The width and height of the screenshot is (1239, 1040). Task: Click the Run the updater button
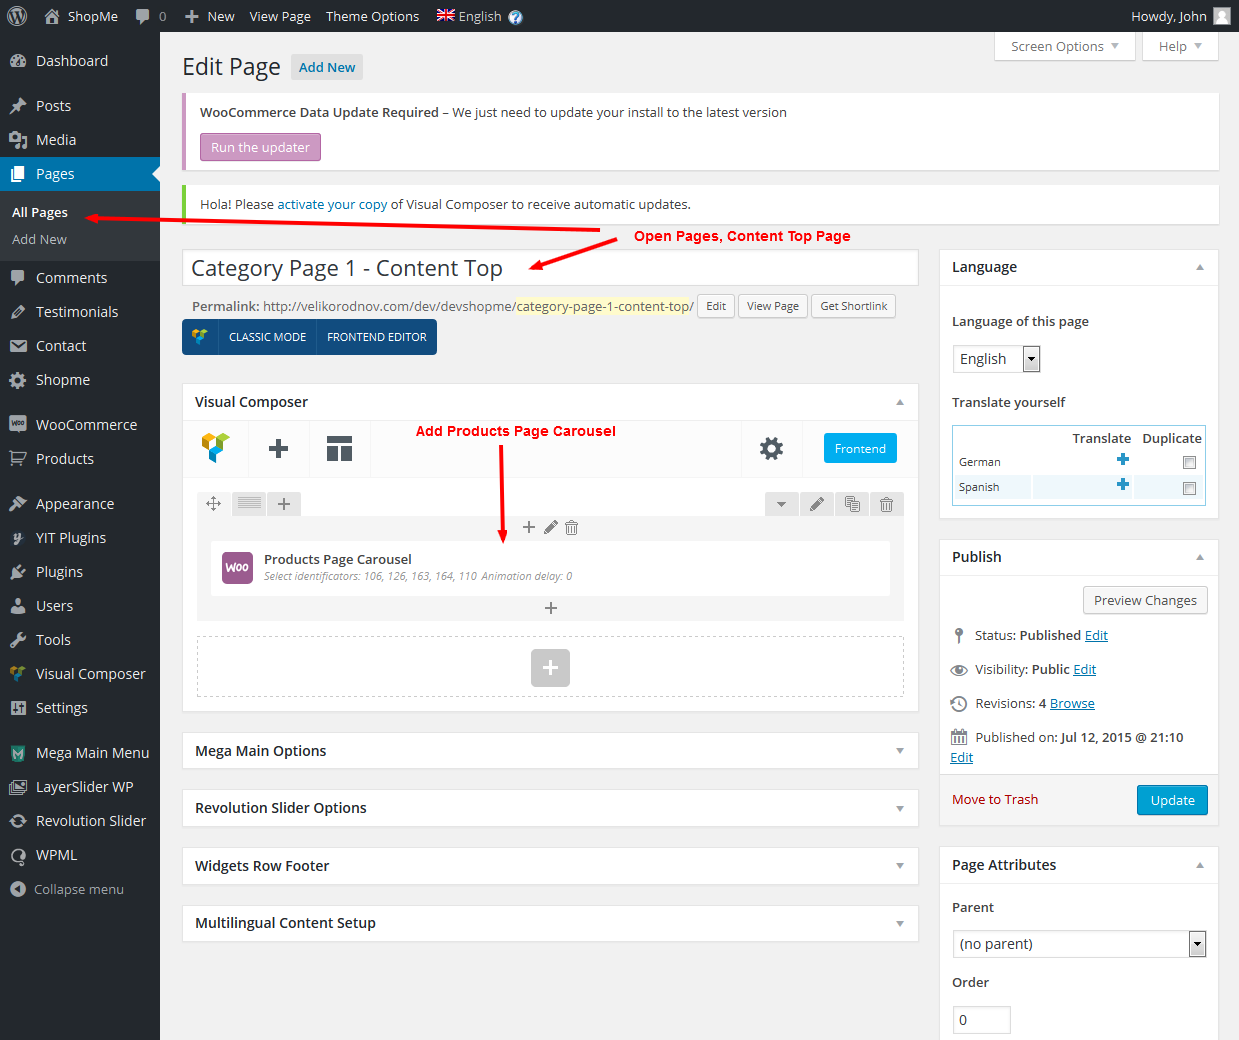pyautogui.click(x=260, y=147)
